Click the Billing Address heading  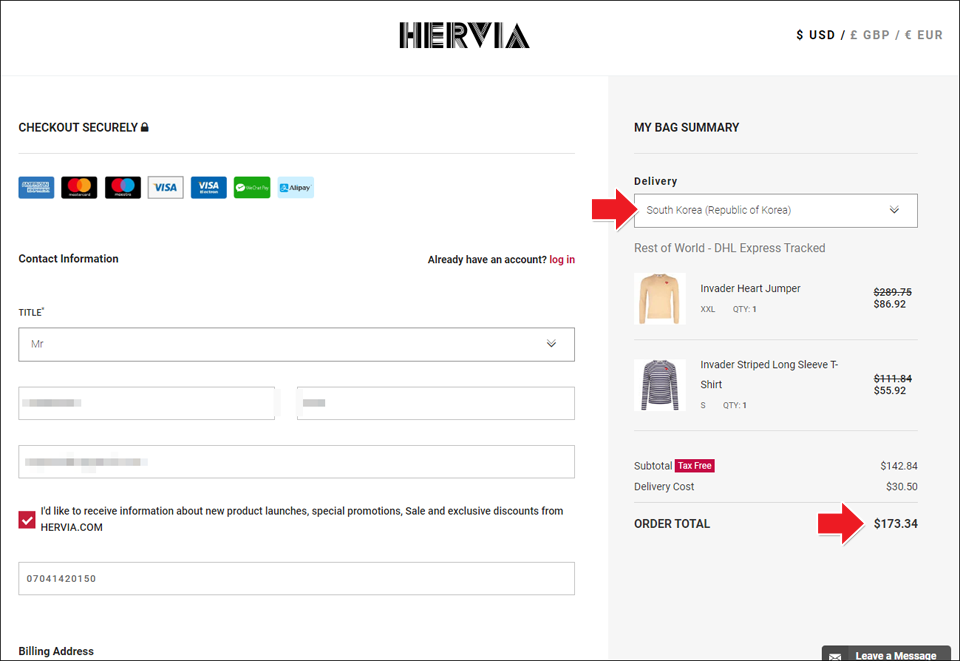(56, 651)
